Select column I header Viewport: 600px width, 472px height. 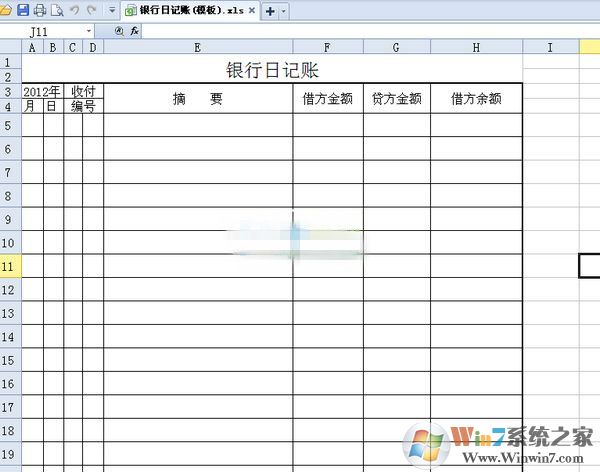(x=551, y=47)
